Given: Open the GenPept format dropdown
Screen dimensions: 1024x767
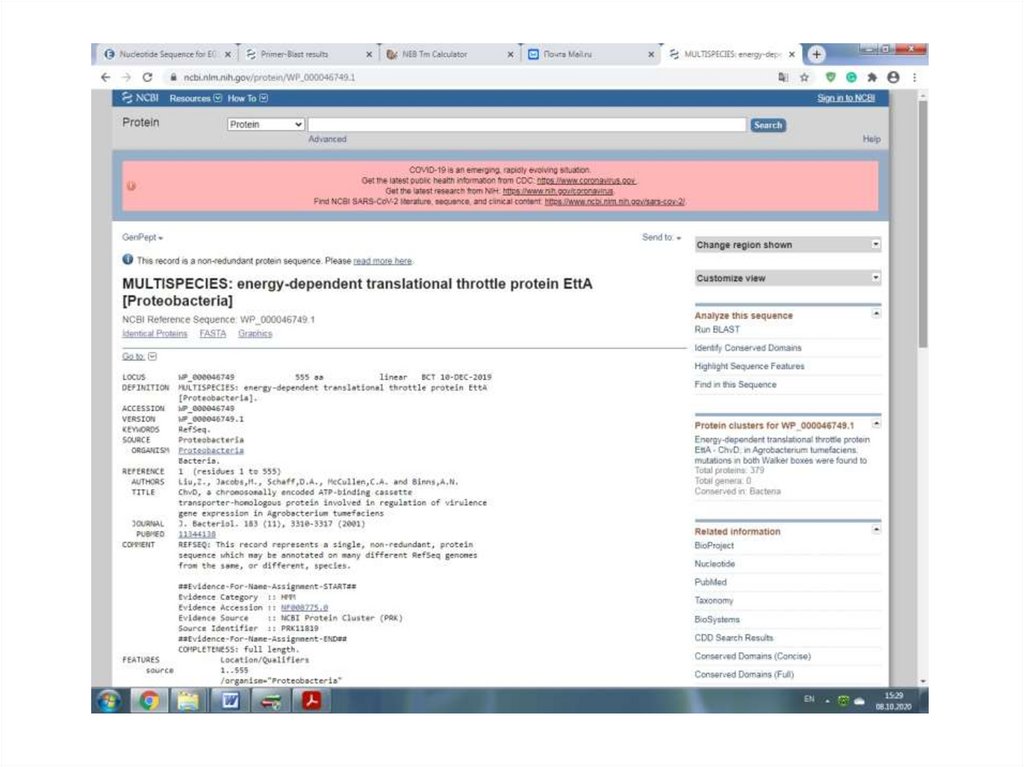Looking at the screenshot, I should pos(142,237).
